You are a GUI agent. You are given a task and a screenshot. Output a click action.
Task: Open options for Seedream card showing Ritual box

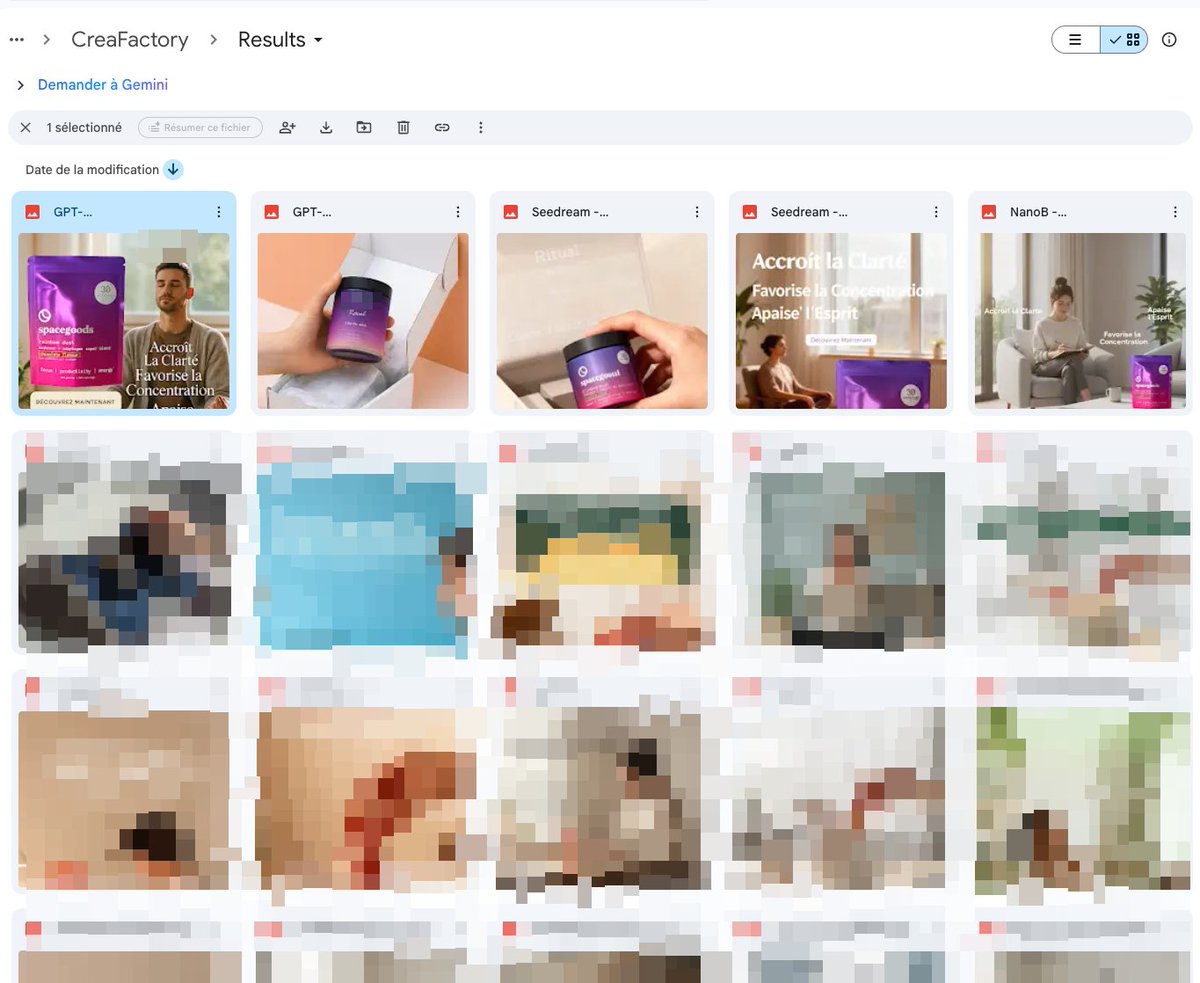pos(697,212)
